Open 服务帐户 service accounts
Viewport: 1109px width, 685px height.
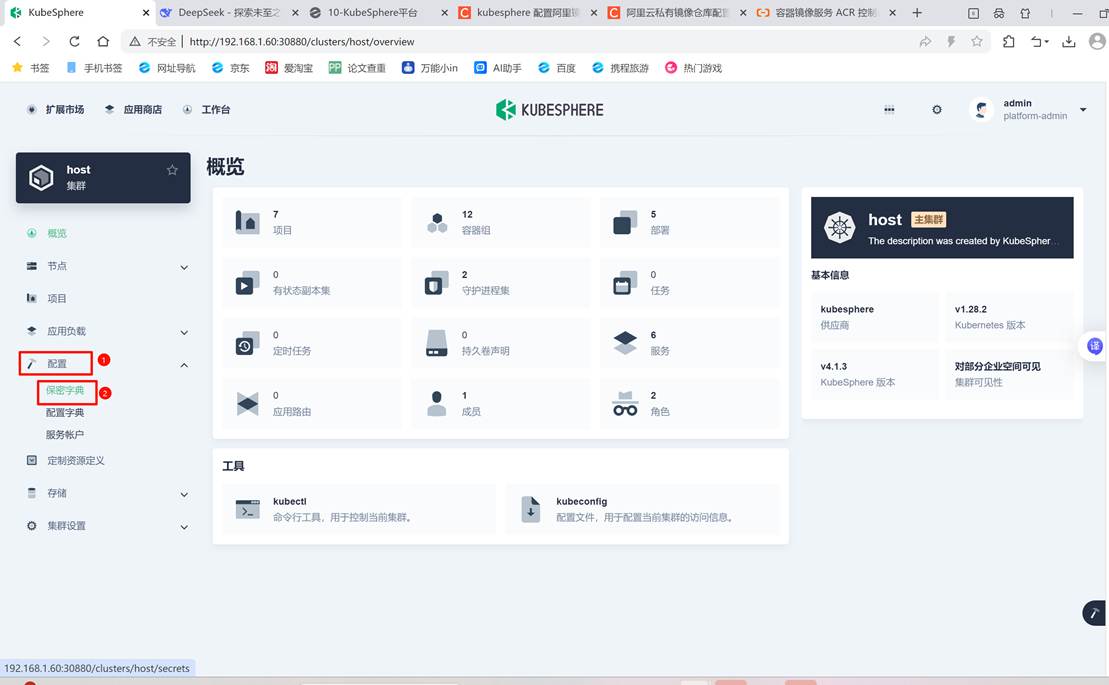65,434
